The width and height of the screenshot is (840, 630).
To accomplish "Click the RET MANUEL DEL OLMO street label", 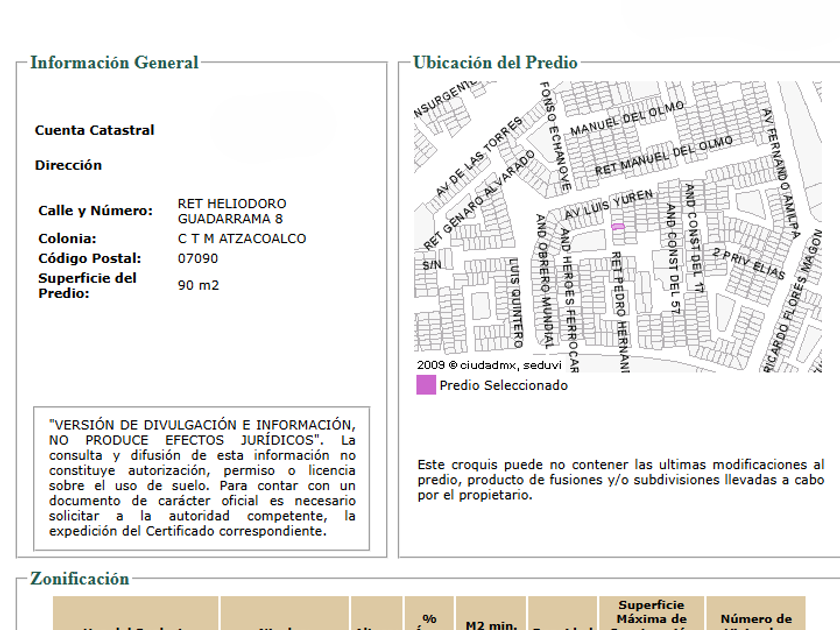I will click(664, 158).
